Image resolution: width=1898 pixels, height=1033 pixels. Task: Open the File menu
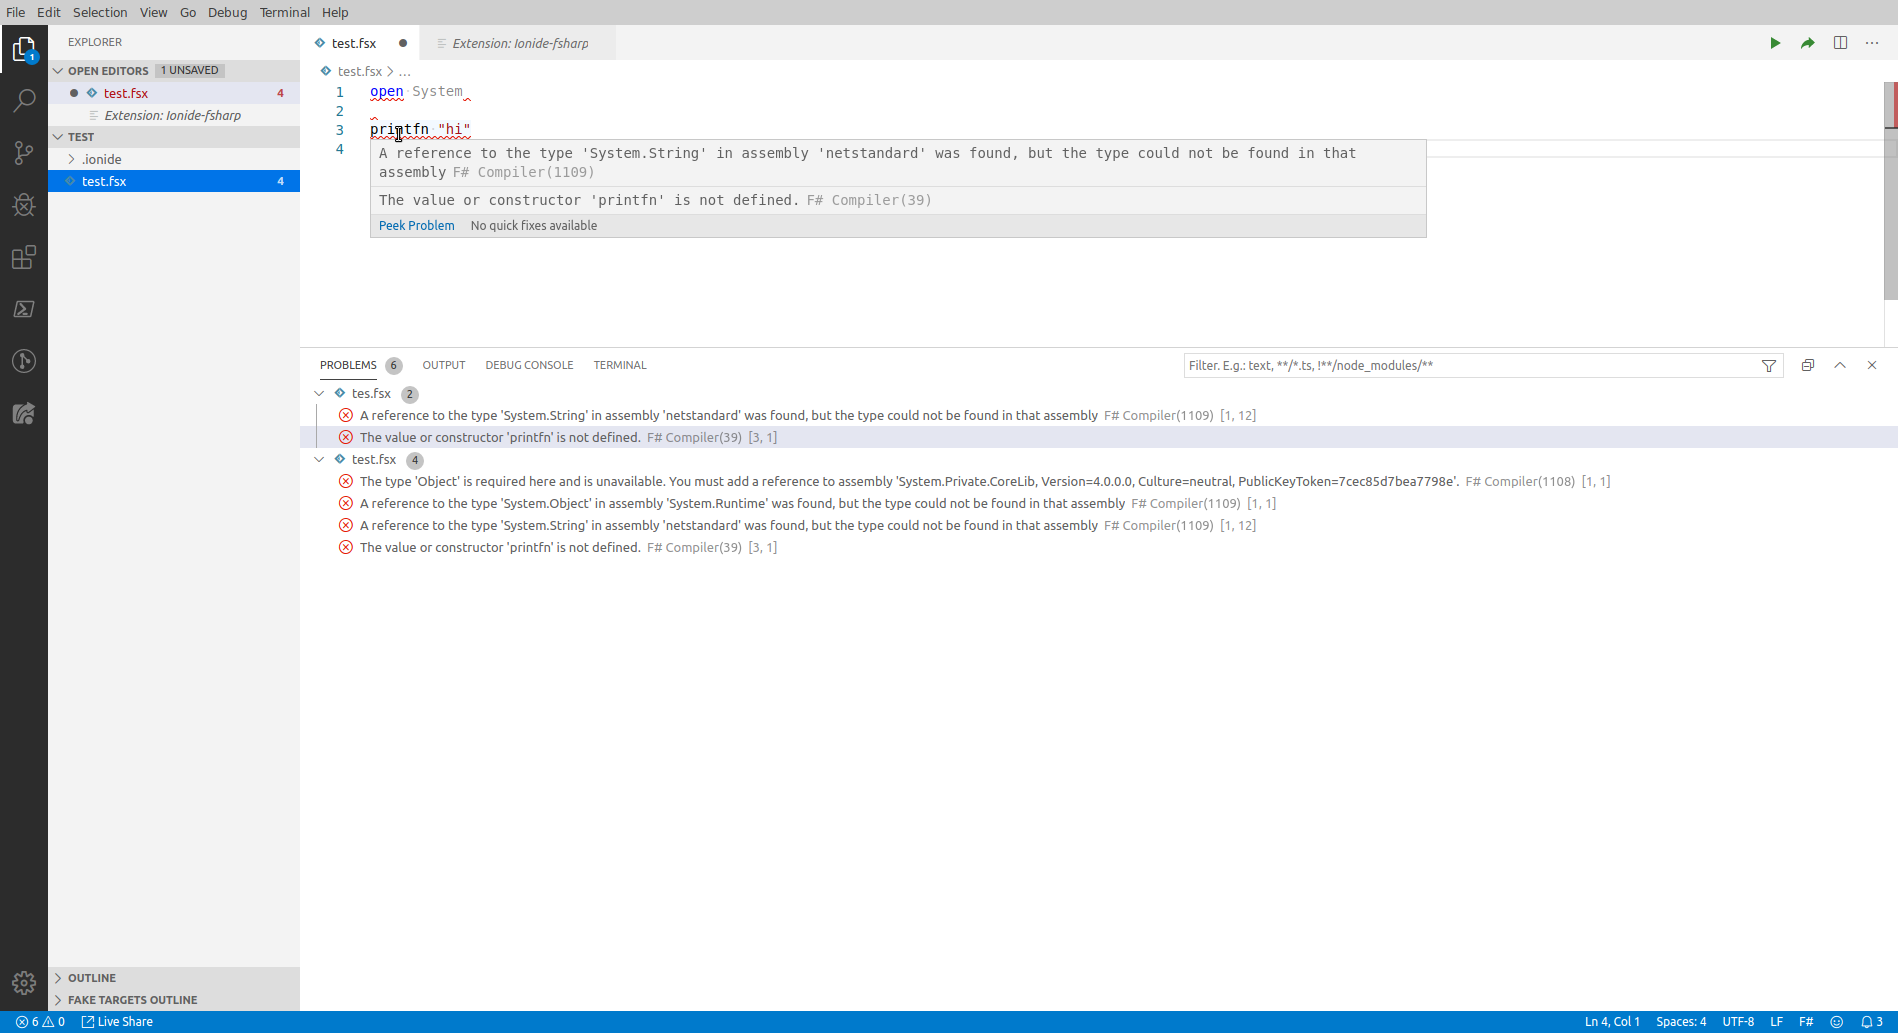pos(16,12)
